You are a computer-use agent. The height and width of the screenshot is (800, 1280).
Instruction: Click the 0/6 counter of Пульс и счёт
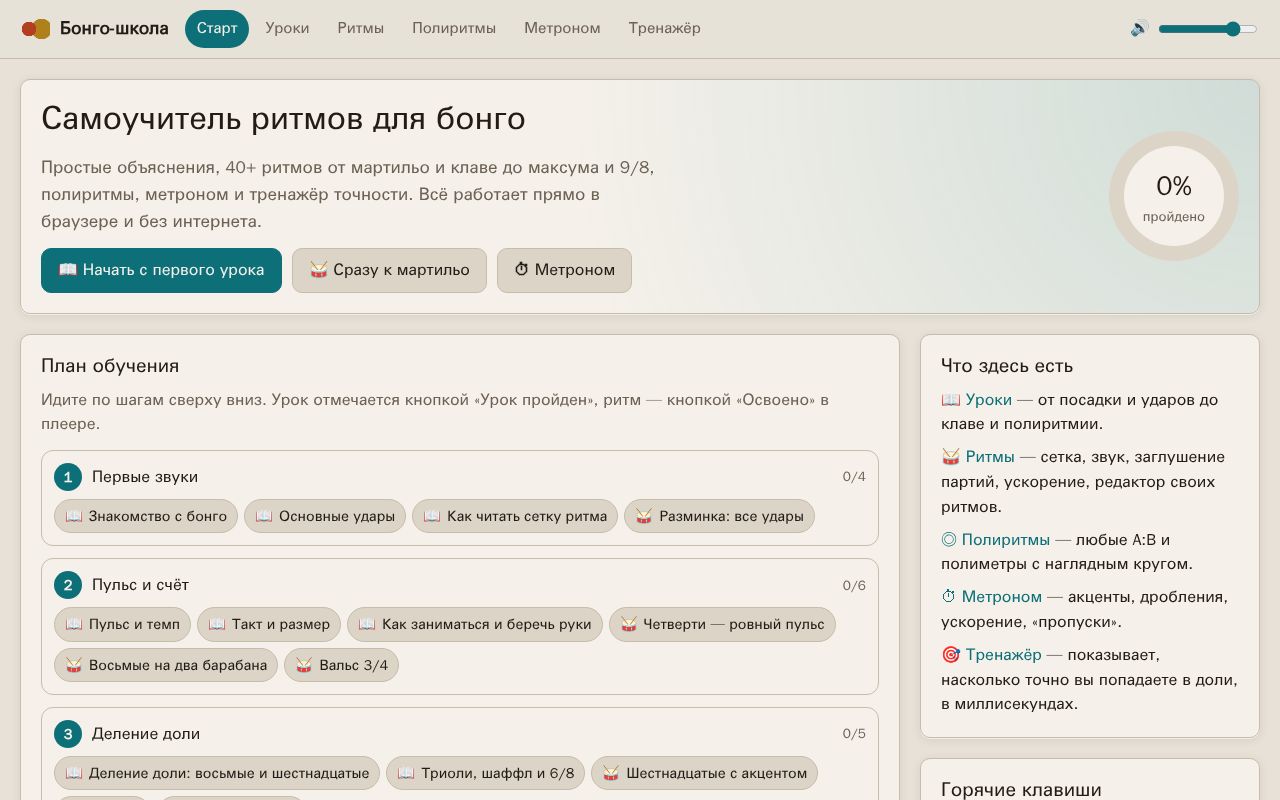pos(854,585)
